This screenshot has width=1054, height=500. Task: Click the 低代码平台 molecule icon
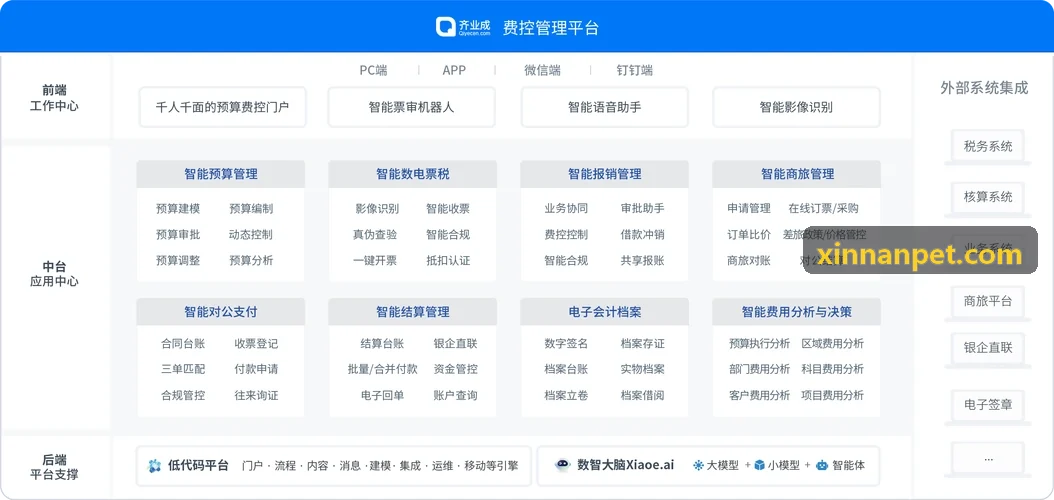coord(155,466)
